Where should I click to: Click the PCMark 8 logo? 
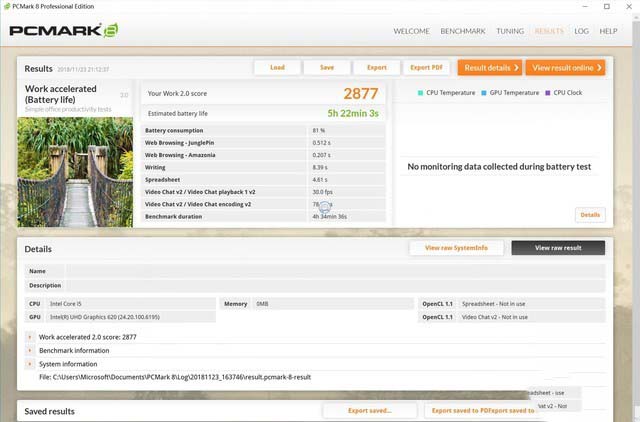(x=64, y=31)
